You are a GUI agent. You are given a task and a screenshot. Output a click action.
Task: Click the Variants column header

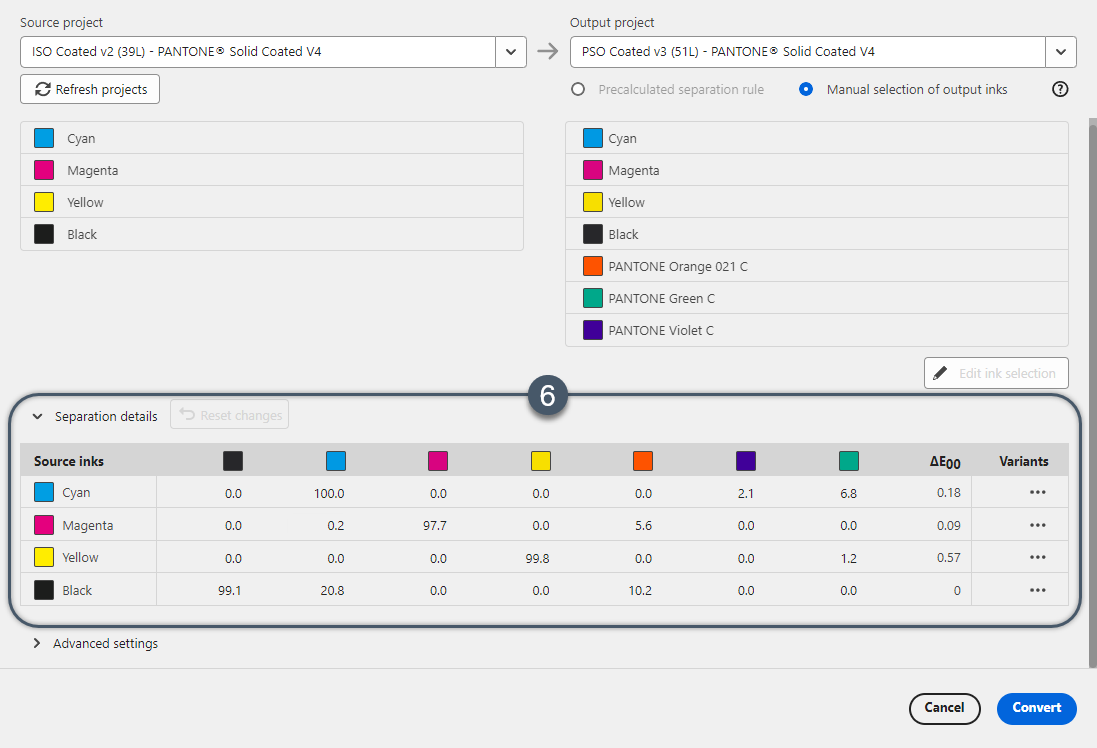click(x=1024, y=461)
